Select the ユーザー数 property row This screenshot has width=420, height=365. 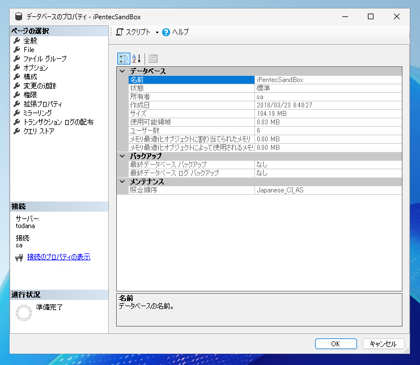click(265, 131)
